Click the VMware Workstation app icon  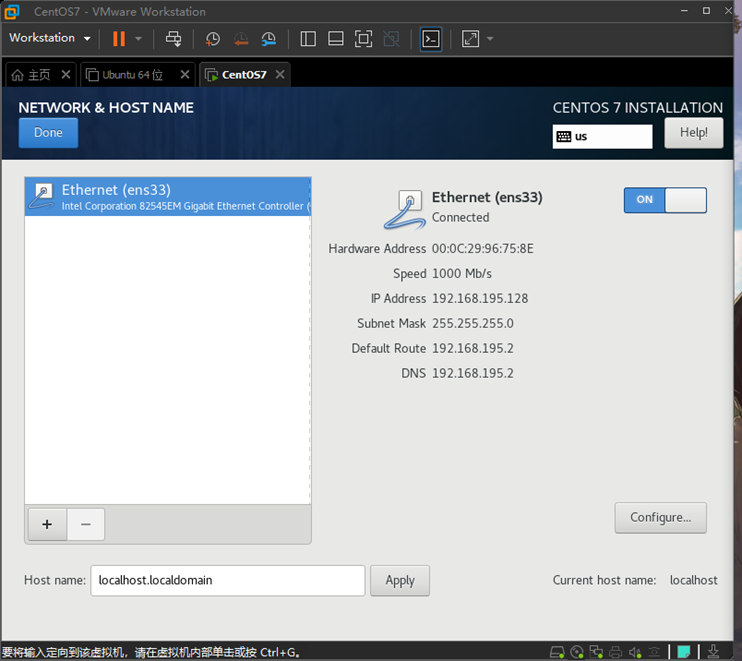pyautogui.click(x=12, y=12)
